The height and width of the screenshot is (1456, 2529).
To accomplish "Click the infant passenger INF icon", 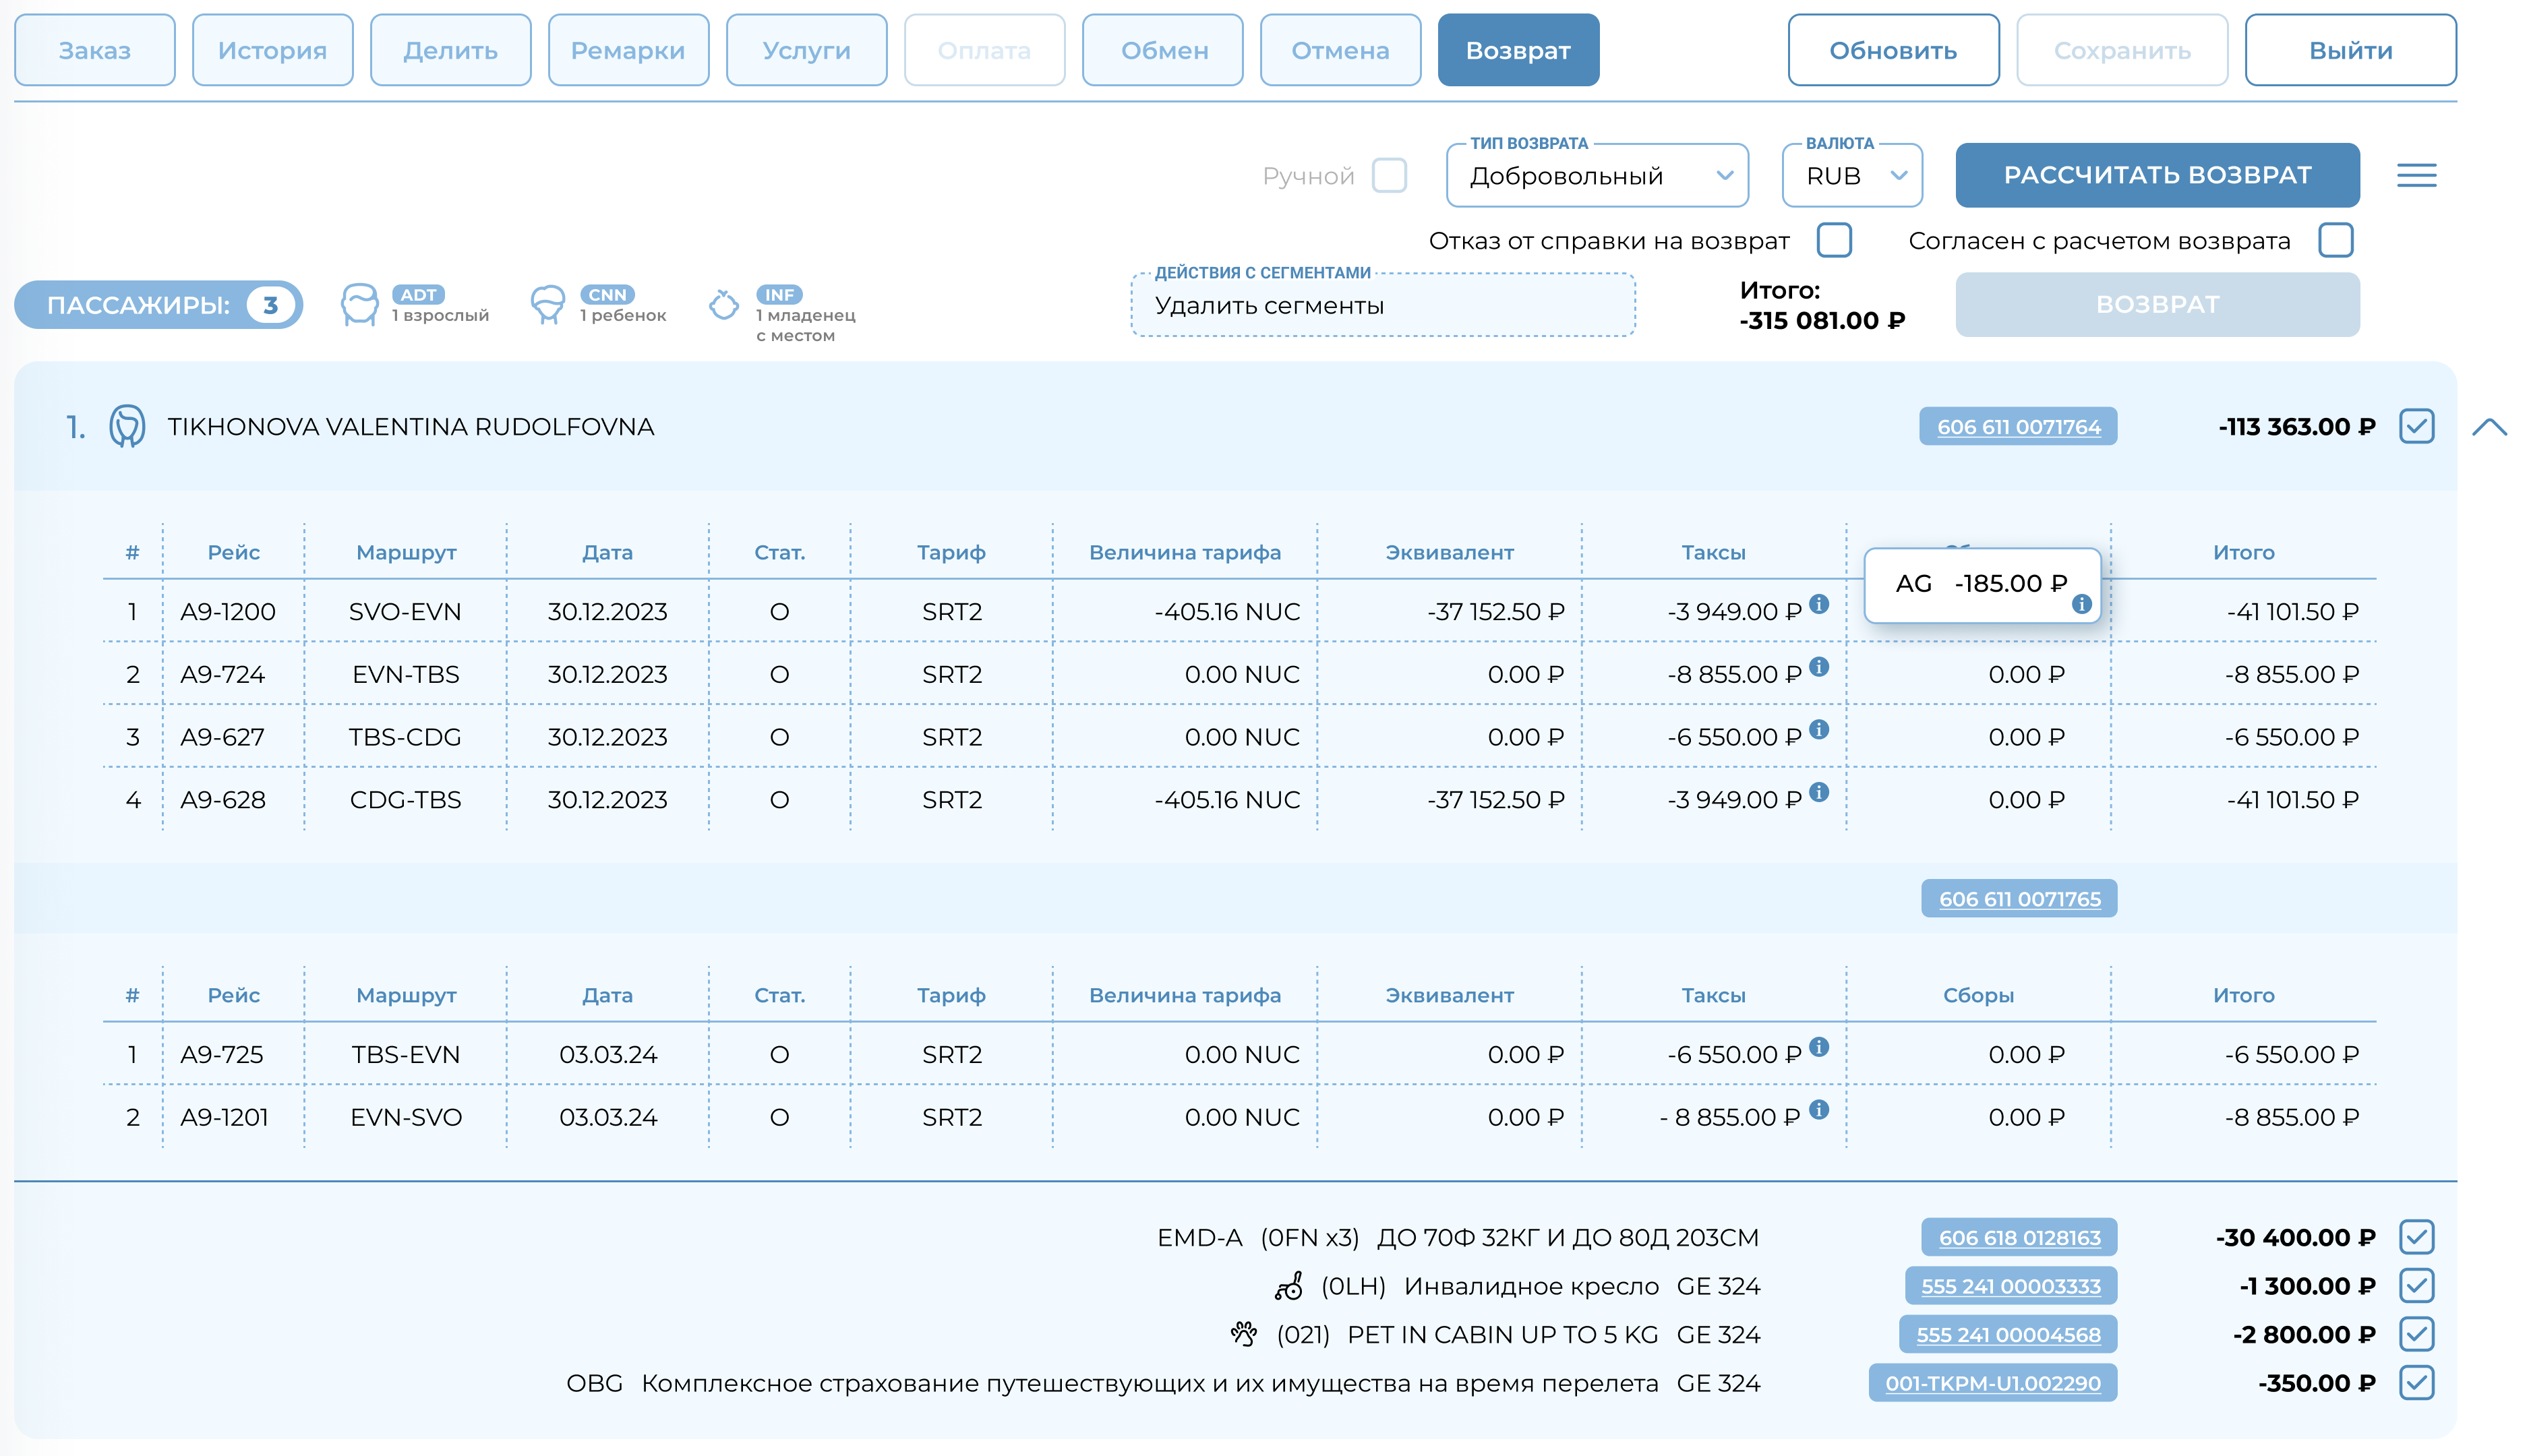I will tap(723, 305).
